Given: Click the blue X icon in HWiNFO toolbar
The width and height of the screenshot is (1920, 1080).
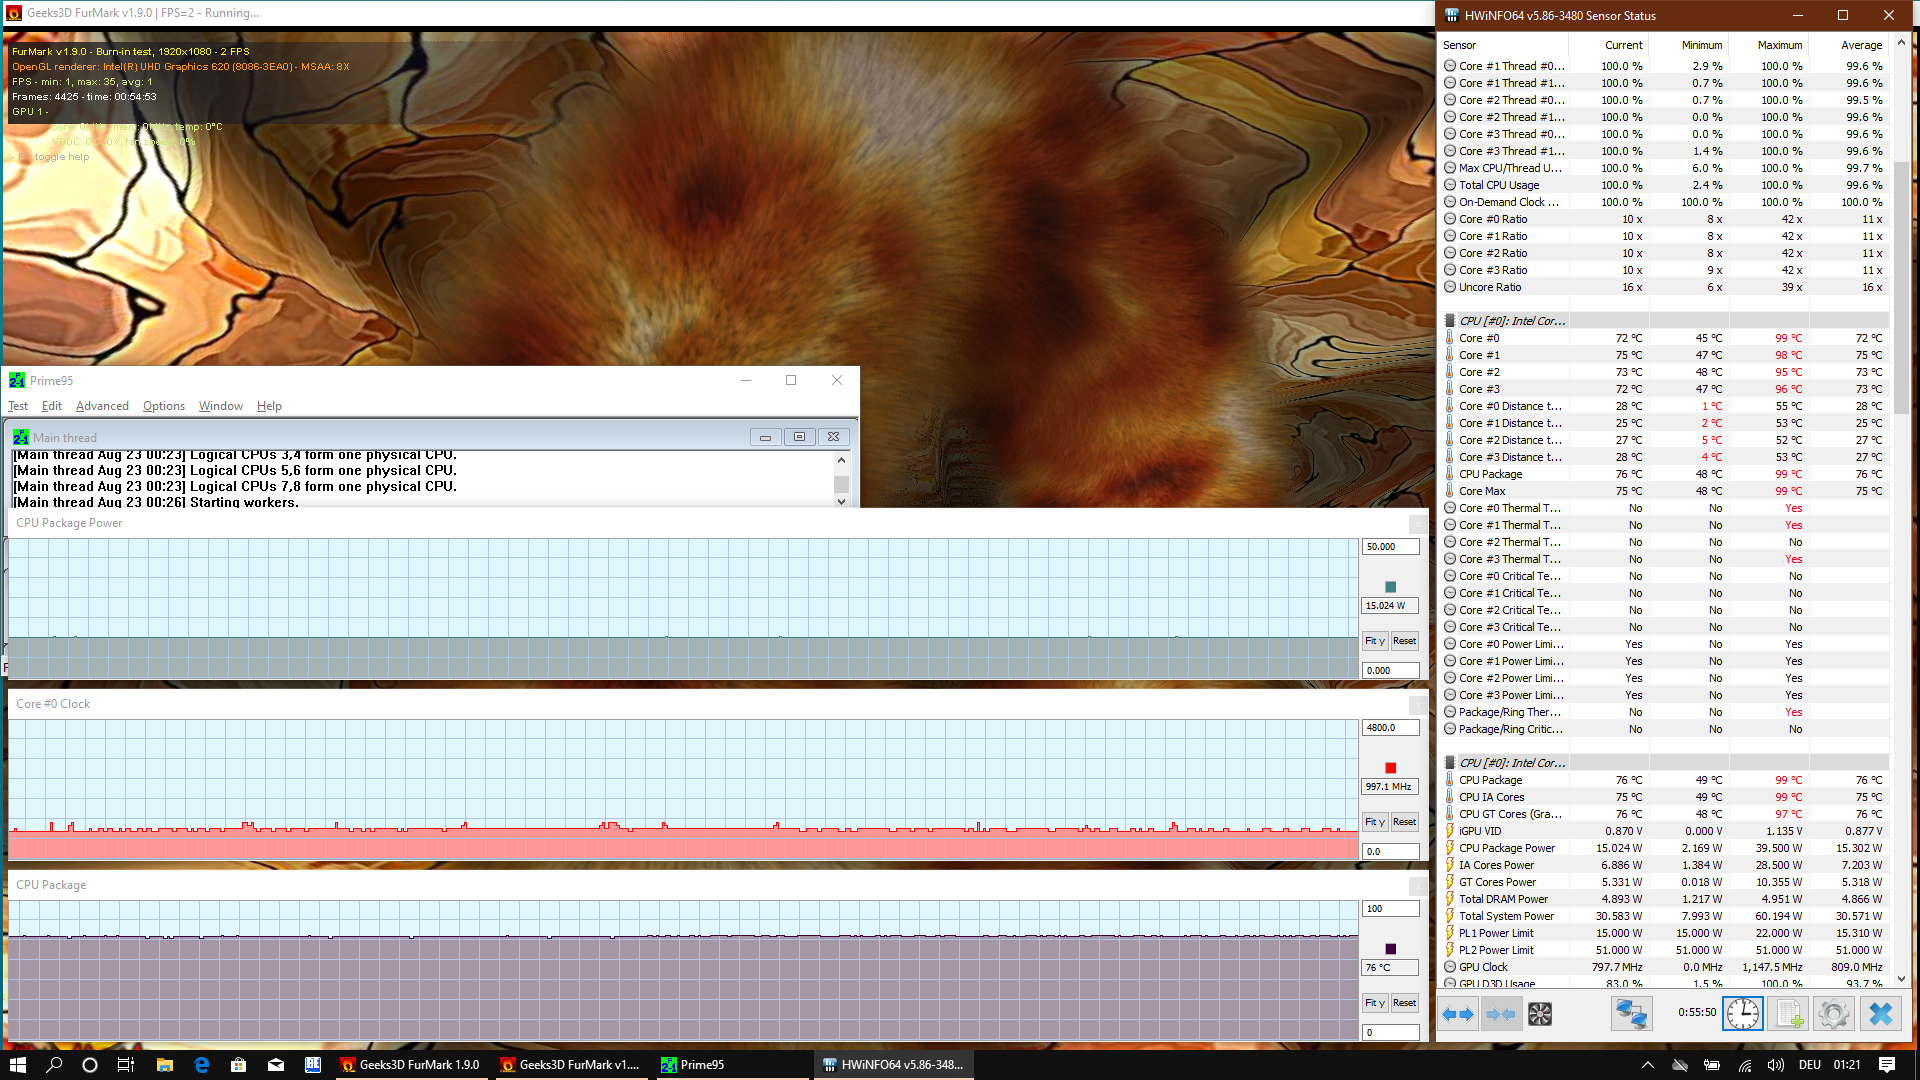Looking at the screenshot, I should click(x=1880, y=1014).
